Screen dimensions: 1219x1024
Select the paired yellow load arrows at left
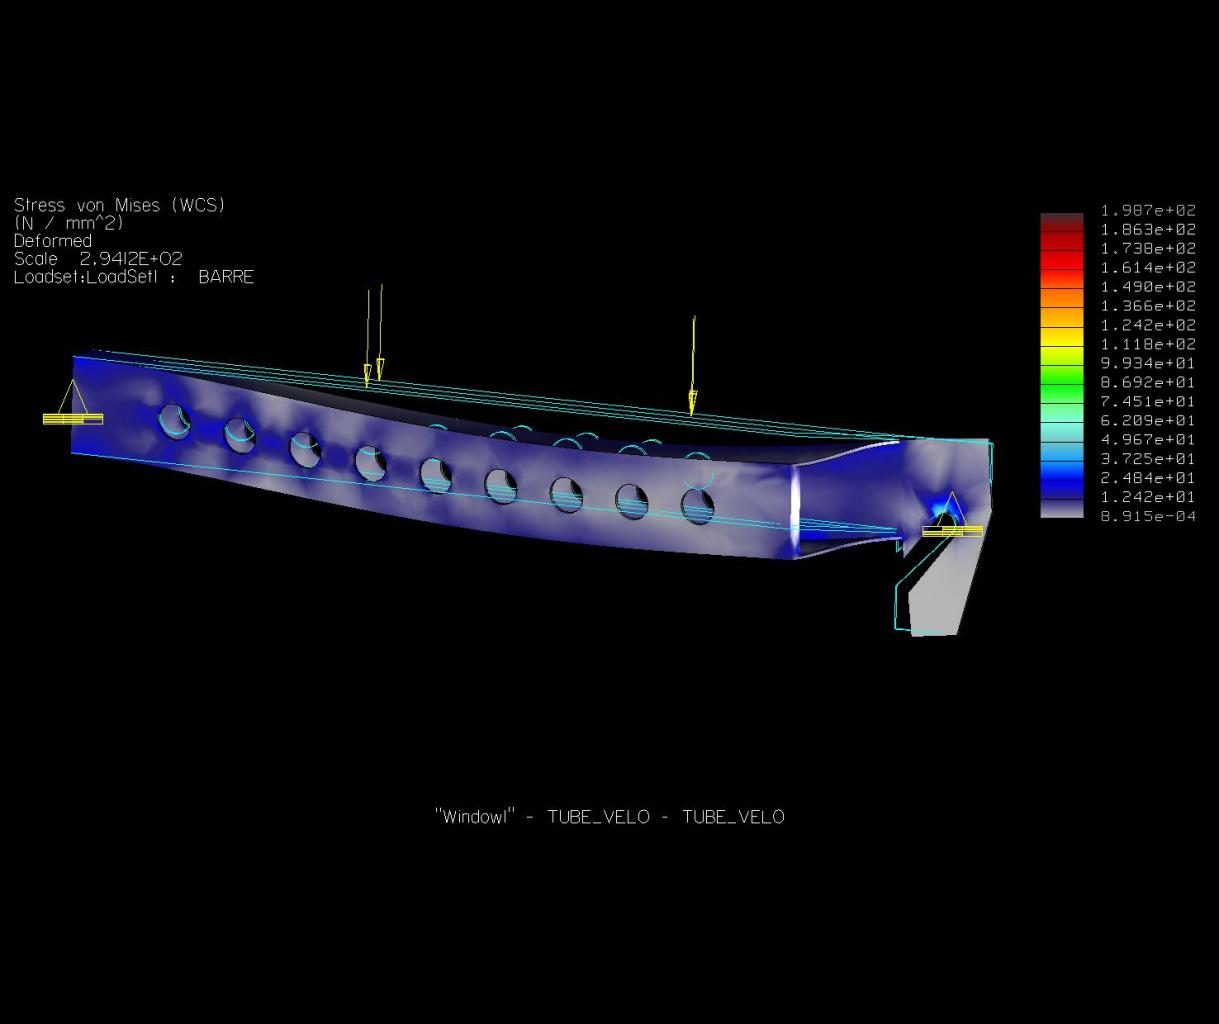pos(374,336)
